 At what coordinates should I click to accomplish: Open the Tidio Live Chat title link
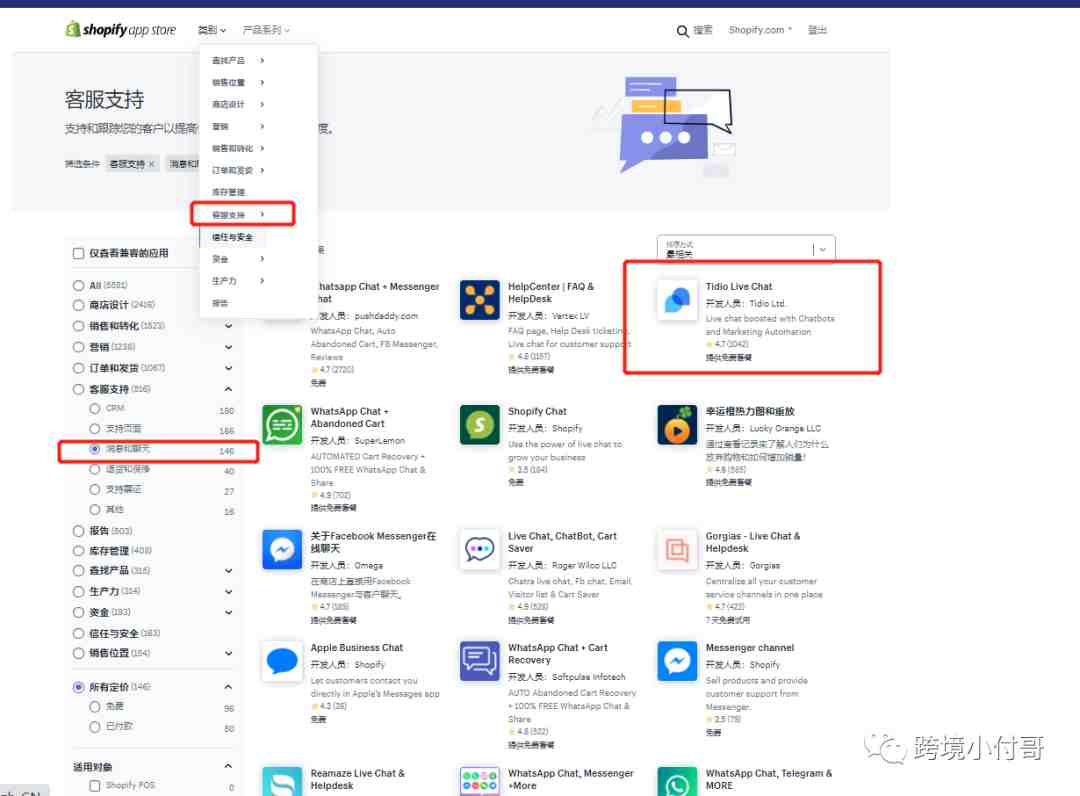[x=738, y=286]
